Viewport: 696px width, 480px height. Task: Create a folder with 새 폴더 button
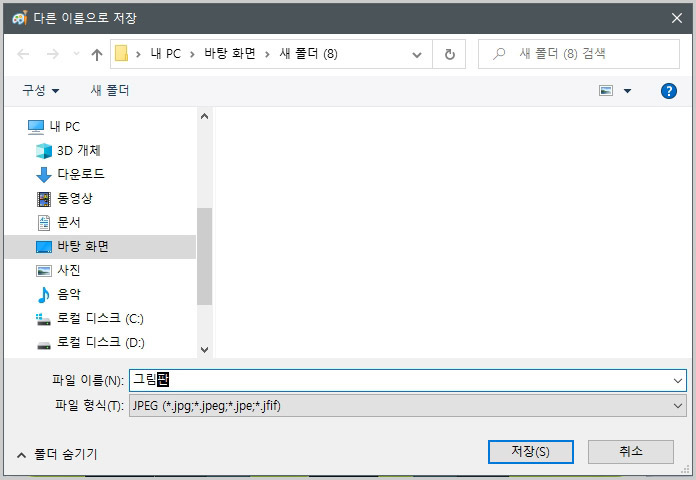[x=110, y=91]
